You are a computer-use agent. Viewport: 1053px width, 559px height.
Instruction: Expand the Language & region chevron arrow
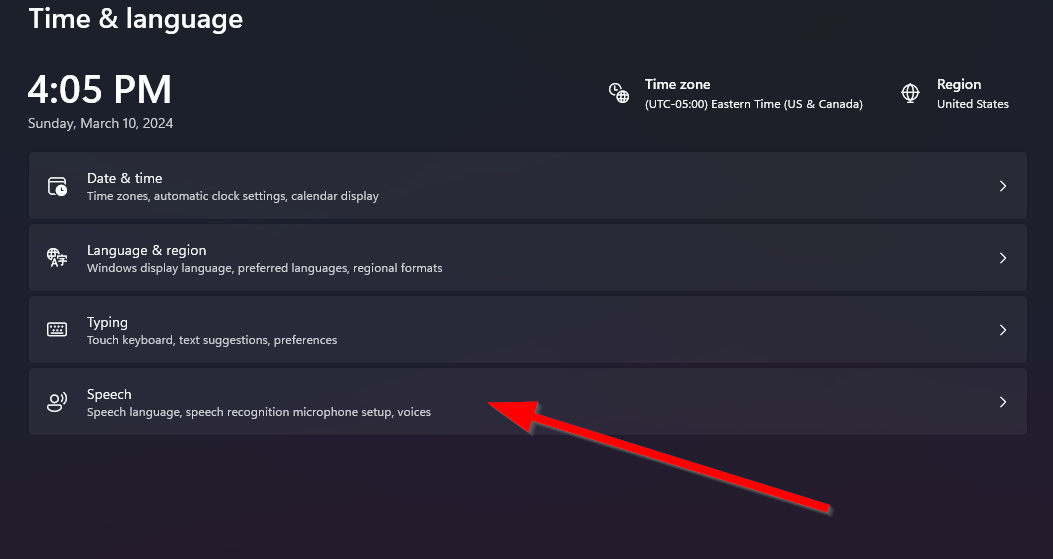coord(1002,258)
